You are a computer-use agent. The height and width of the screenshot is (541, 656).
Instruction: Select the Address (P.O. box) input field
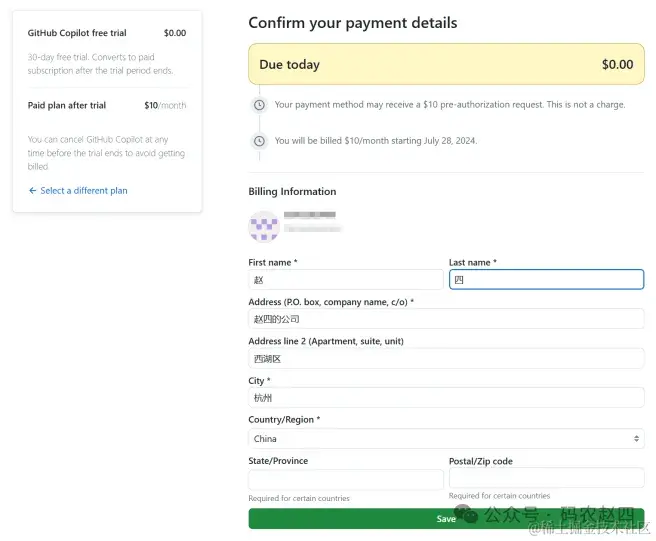tap(445, 319)
